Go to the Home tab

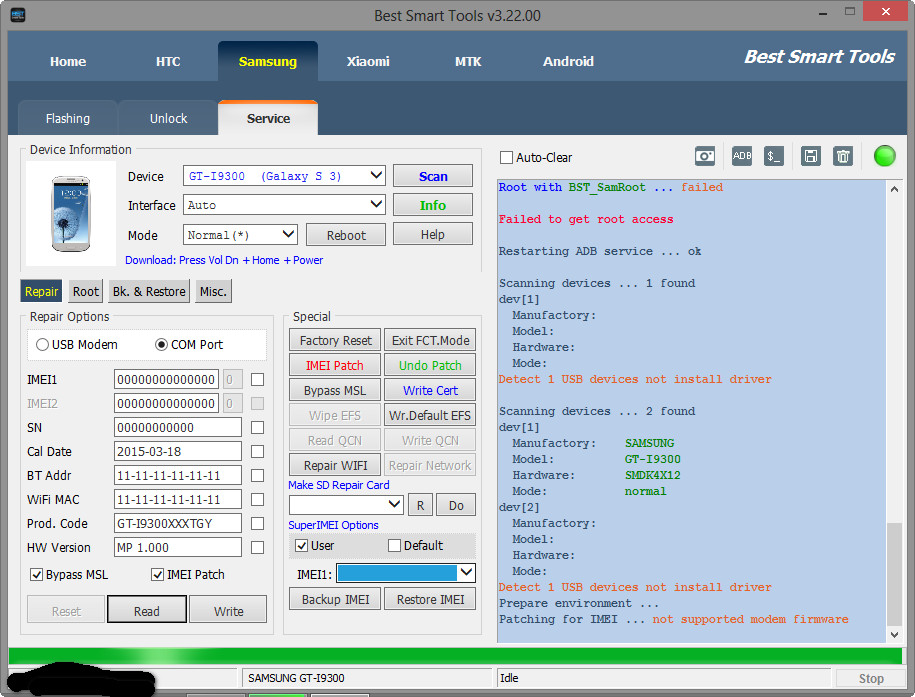68,61
